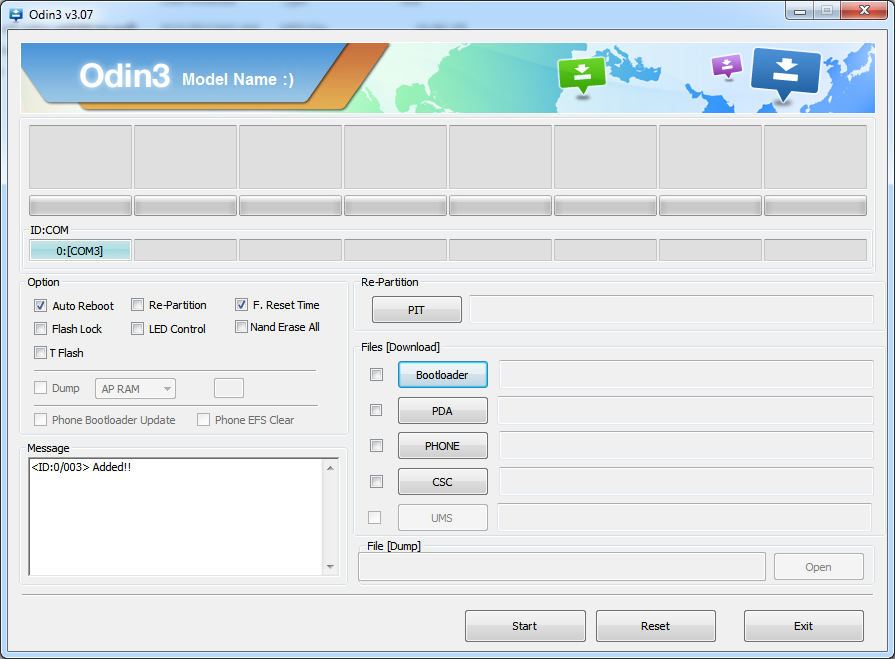The height and width of the screenshot is (659, 895).
Task: Click the PHONE file button
Action: [x=442, y=446]
